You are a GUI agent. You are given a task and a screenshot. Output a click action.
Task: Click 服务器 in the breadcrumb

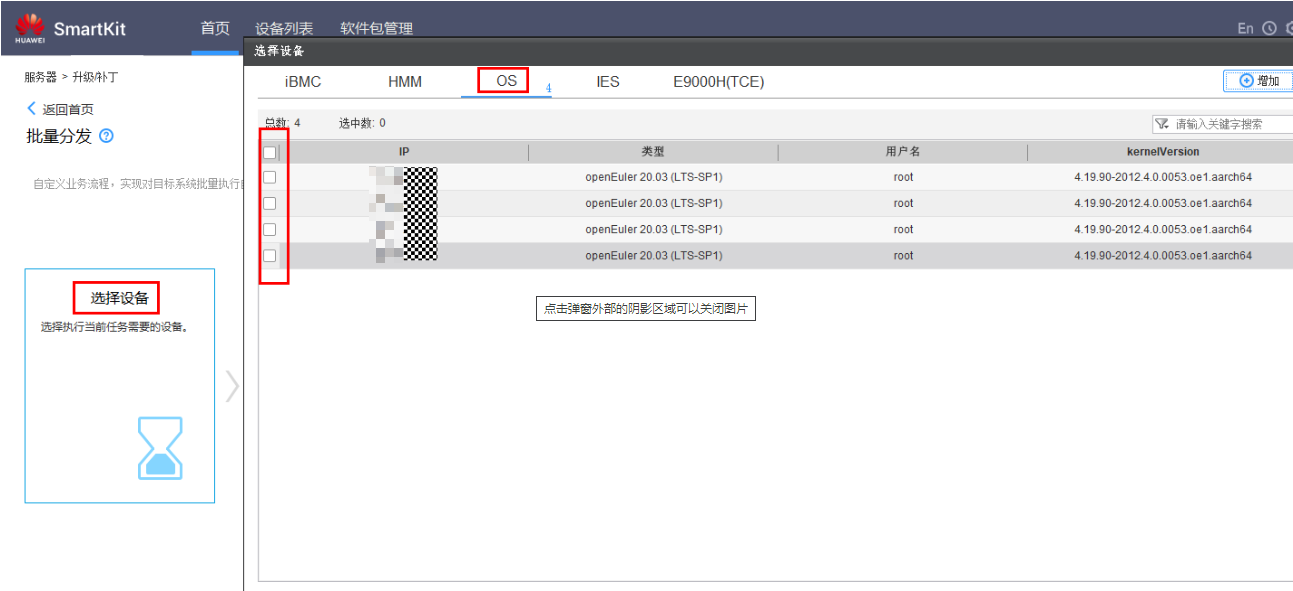click(41, 77)
